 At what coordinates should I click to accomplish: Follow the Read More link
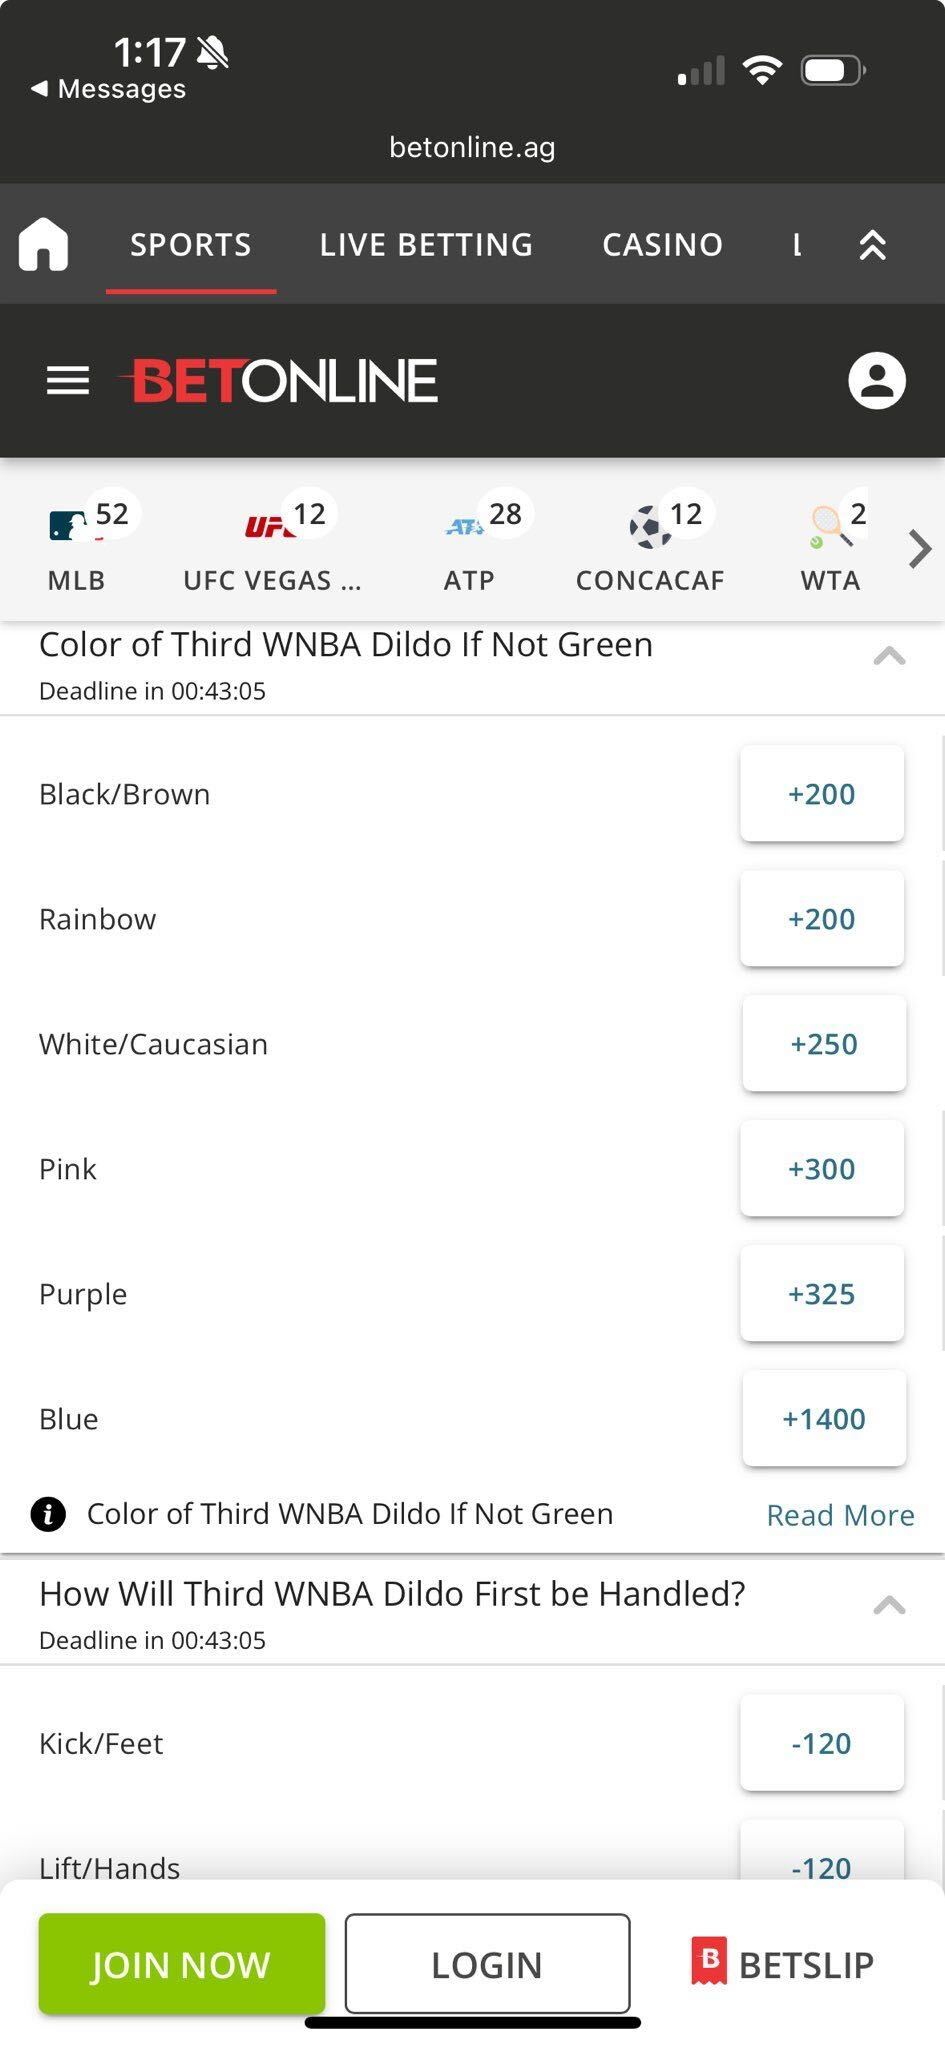840,1515
